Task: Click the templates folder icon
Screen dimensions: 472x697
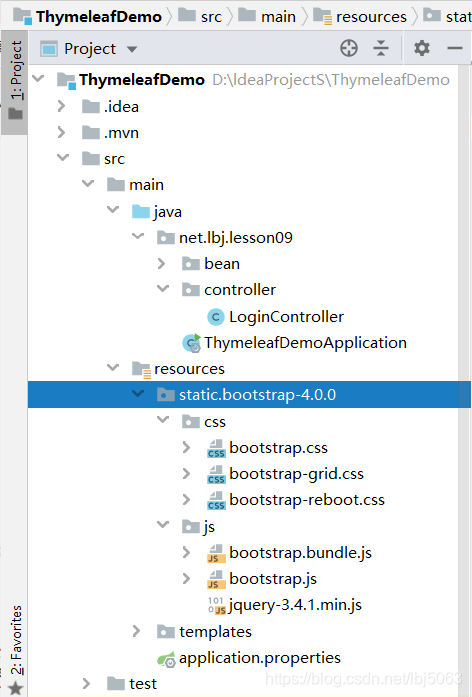Action: (x=166, y=631)
